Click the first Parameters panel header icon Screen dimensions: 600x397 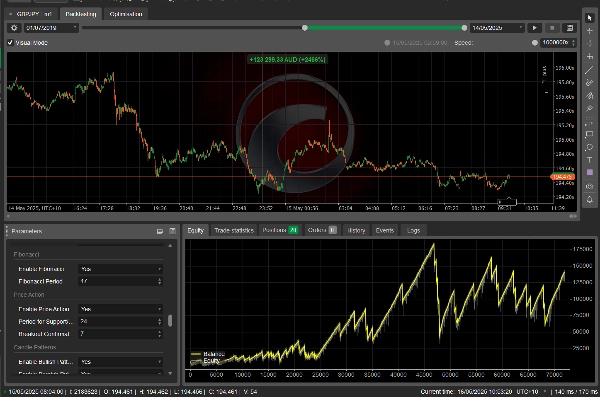[x=160, y=231]
